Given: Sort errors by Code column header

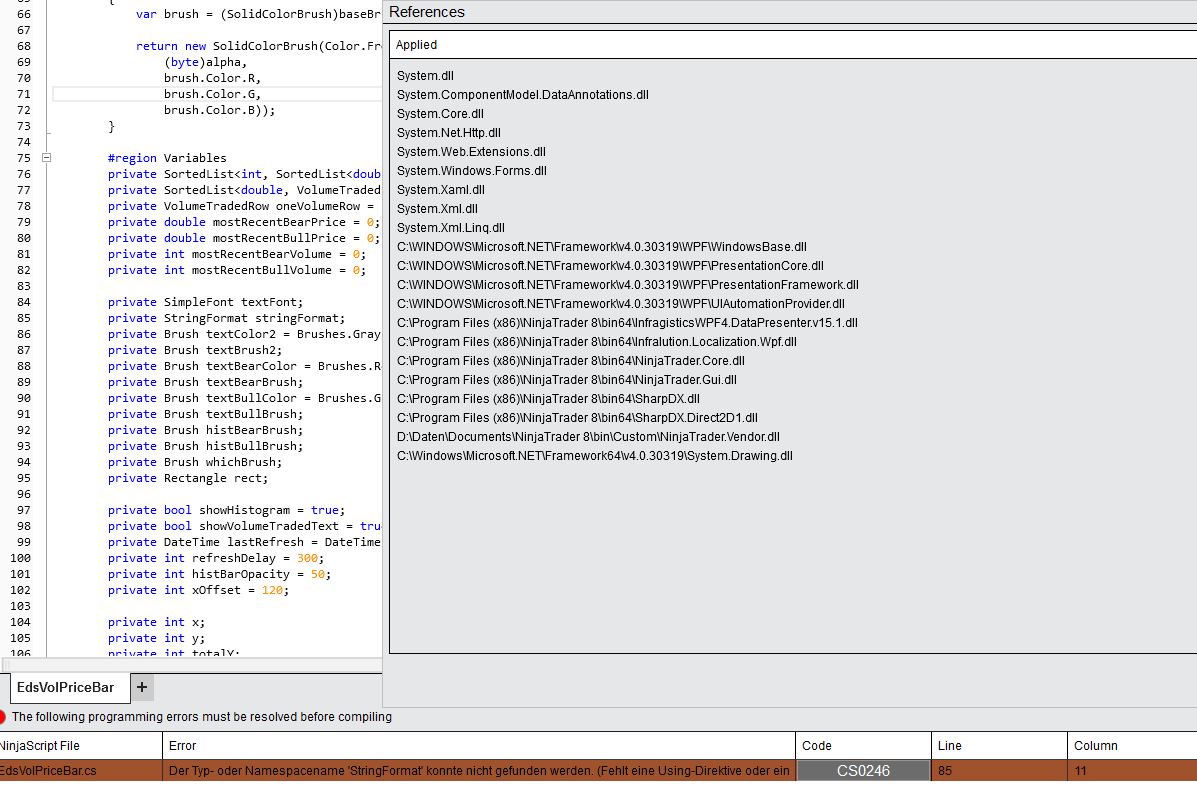Looking at the screenshot, I should pyautogui.click(x=863, y=745).
